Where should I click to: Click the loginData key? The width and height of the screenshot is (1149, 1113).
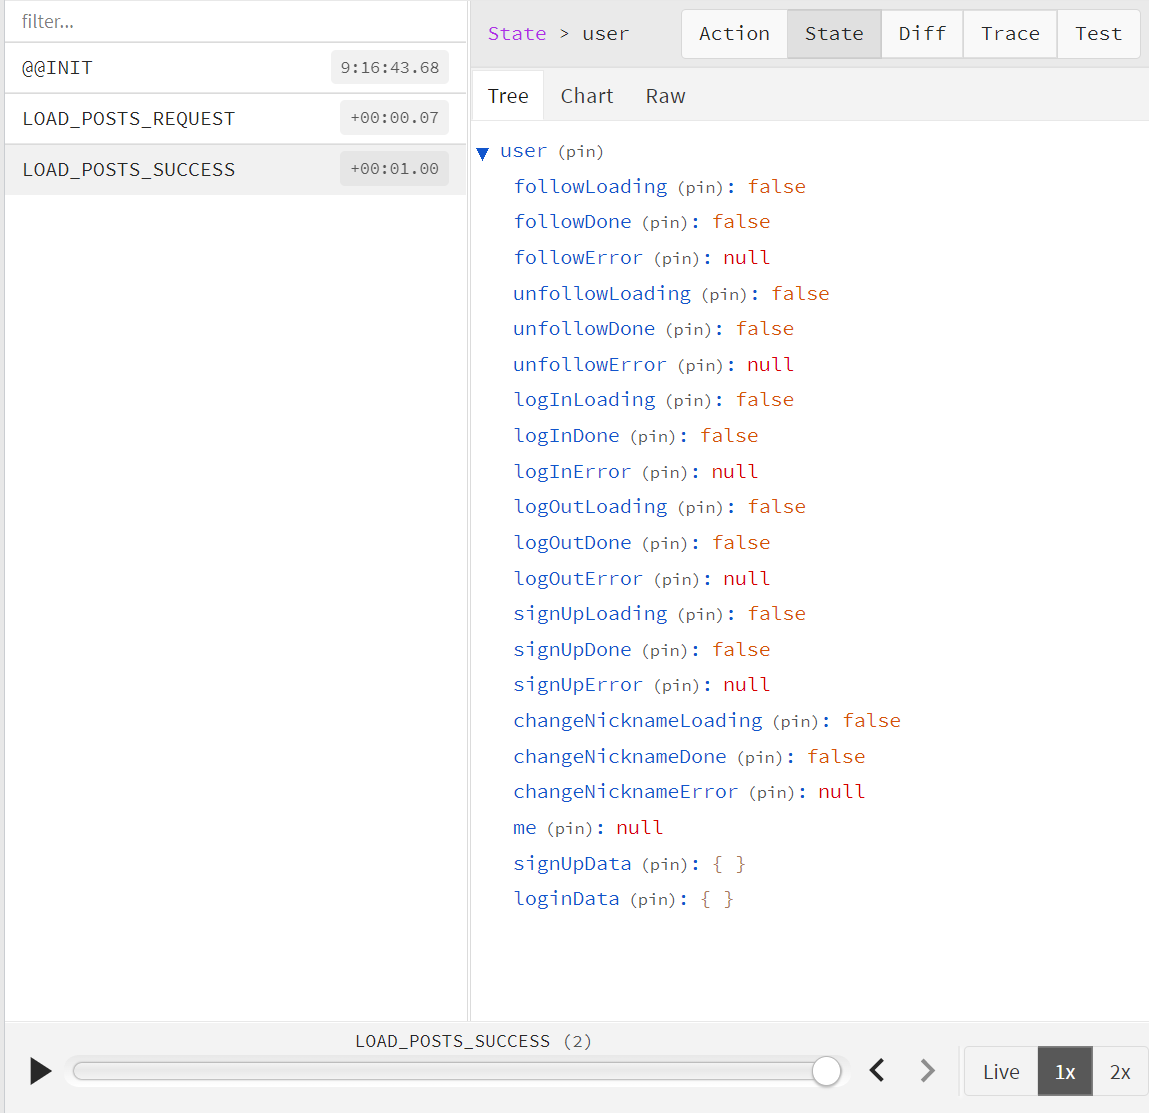click(x=566, y=899)
